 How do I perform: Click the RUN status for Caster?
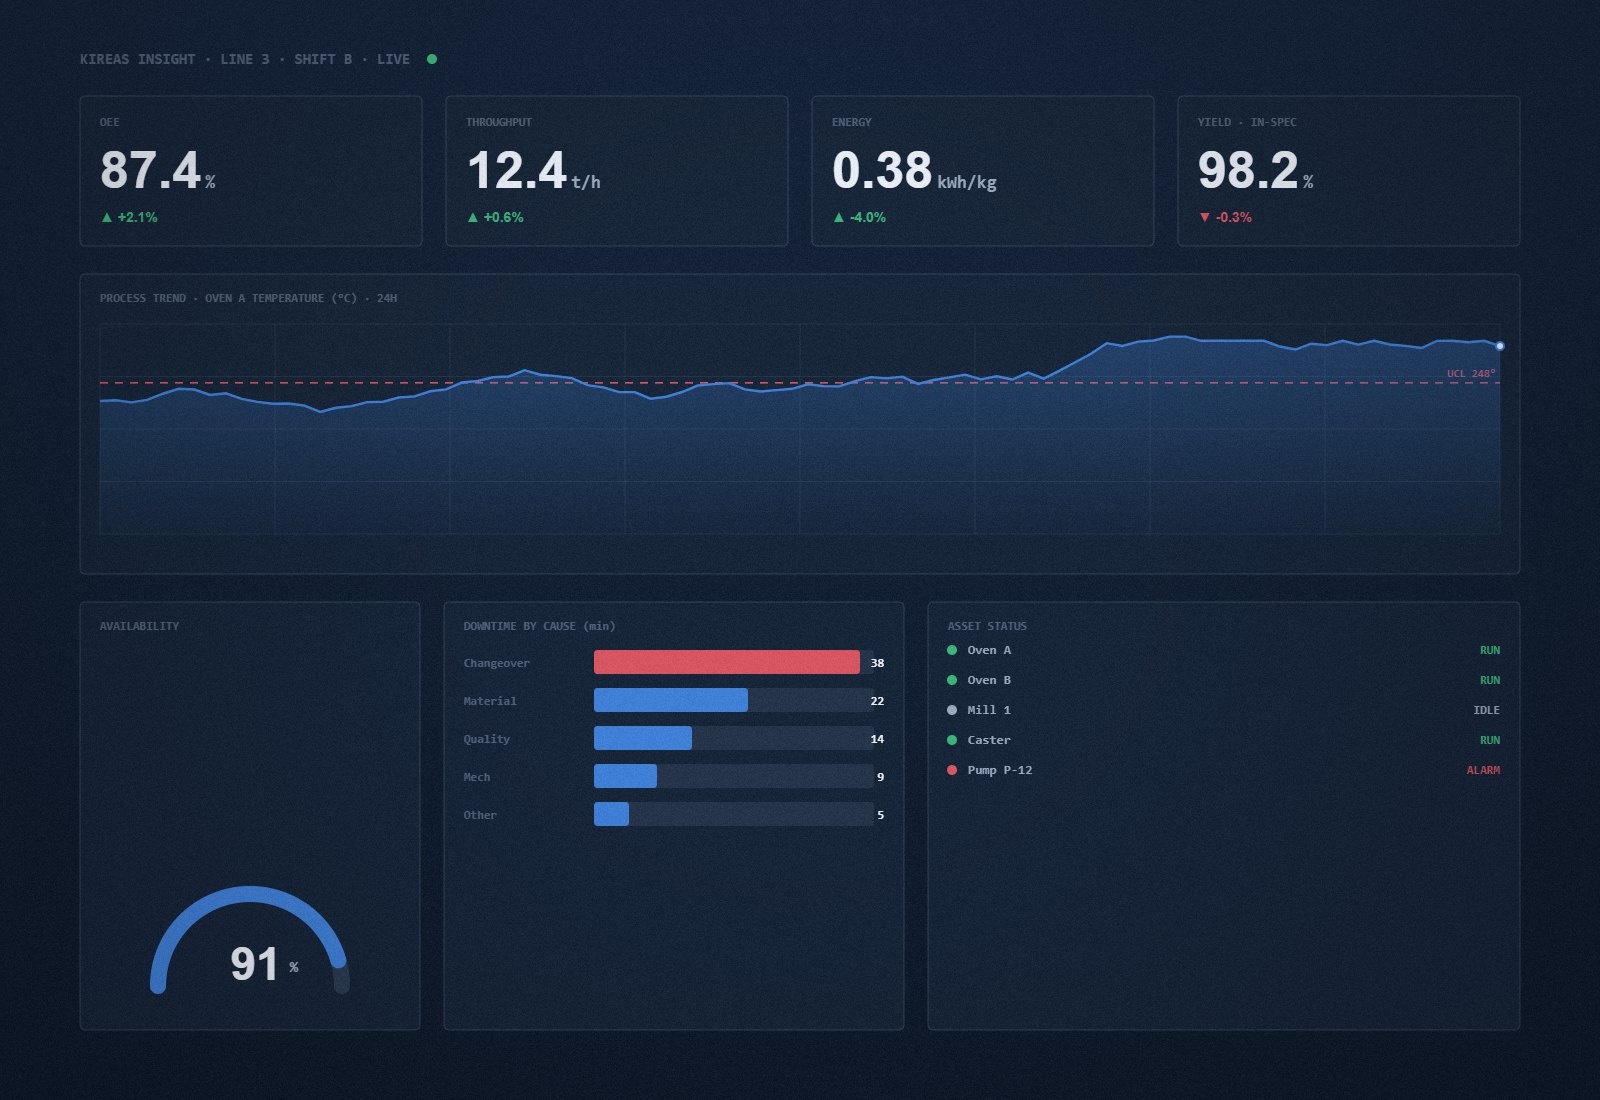coord(1490,740)
